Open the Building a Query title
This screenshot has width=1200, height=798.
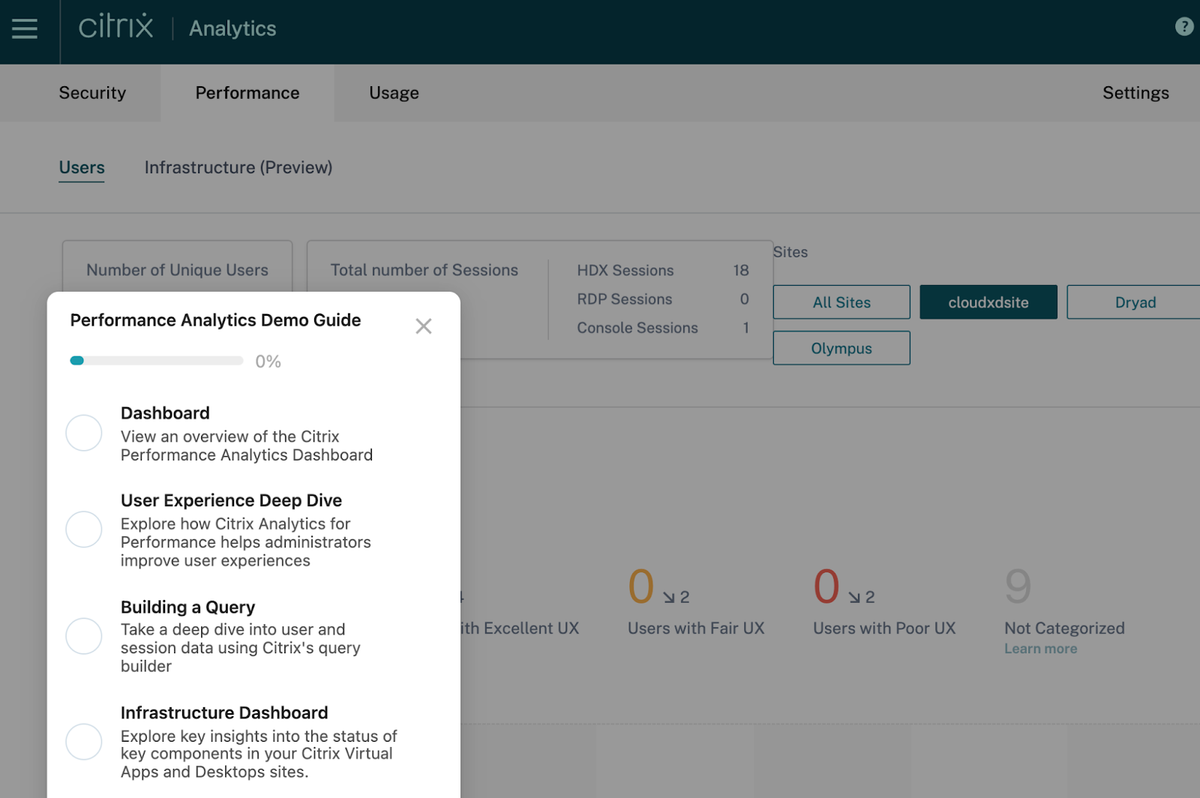pos(188,607)
